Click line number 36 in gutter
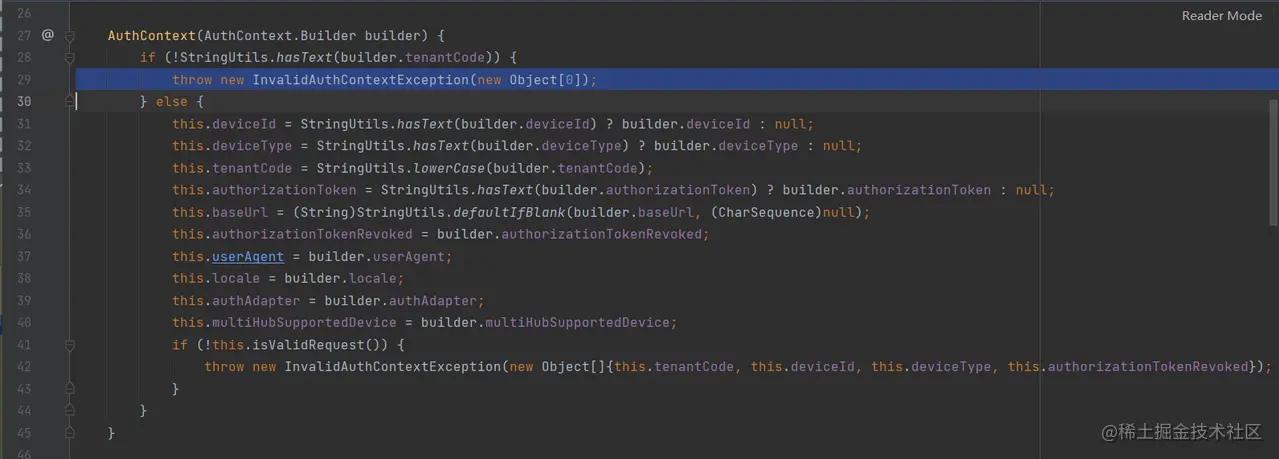Viewport: 1279px width, 459px height. (24, 234)
